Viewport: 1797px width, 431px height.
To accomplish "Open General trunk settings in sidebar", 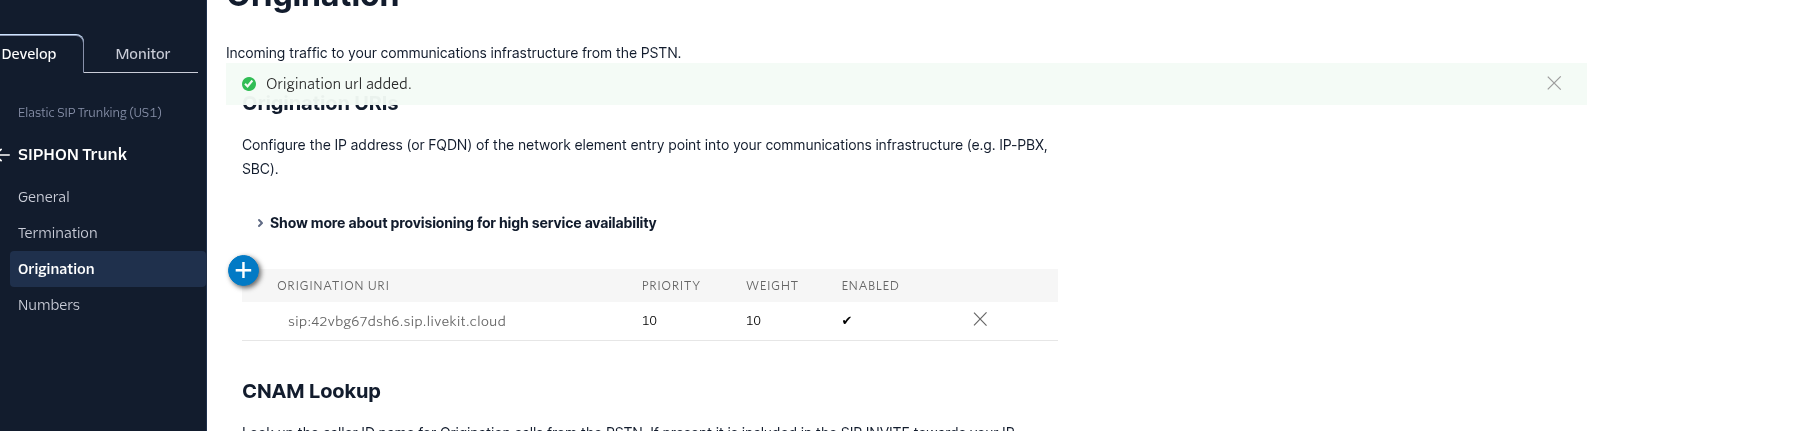I will (x=44, y=197).
